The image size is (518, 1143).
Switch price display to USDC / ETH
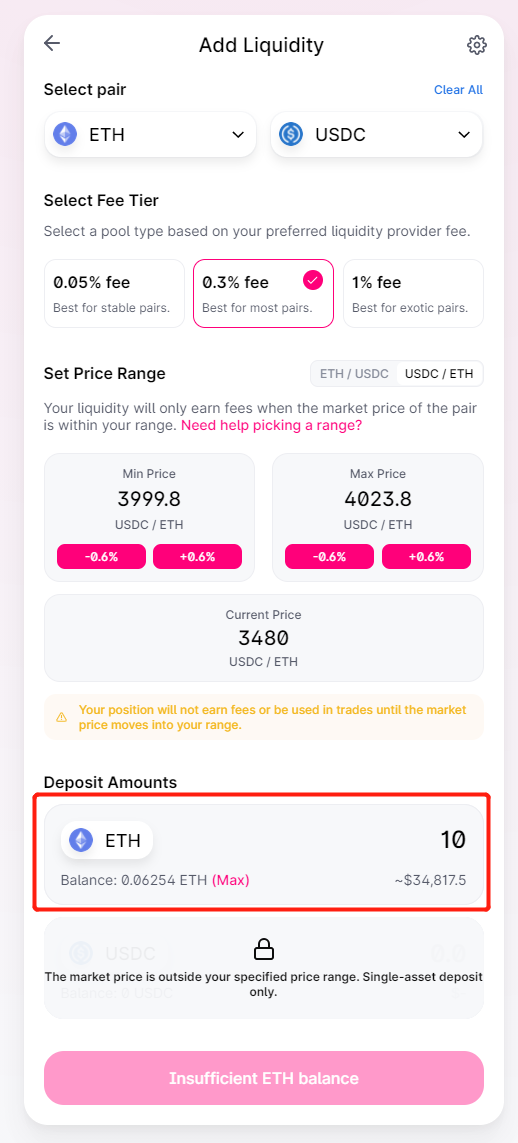439,374
